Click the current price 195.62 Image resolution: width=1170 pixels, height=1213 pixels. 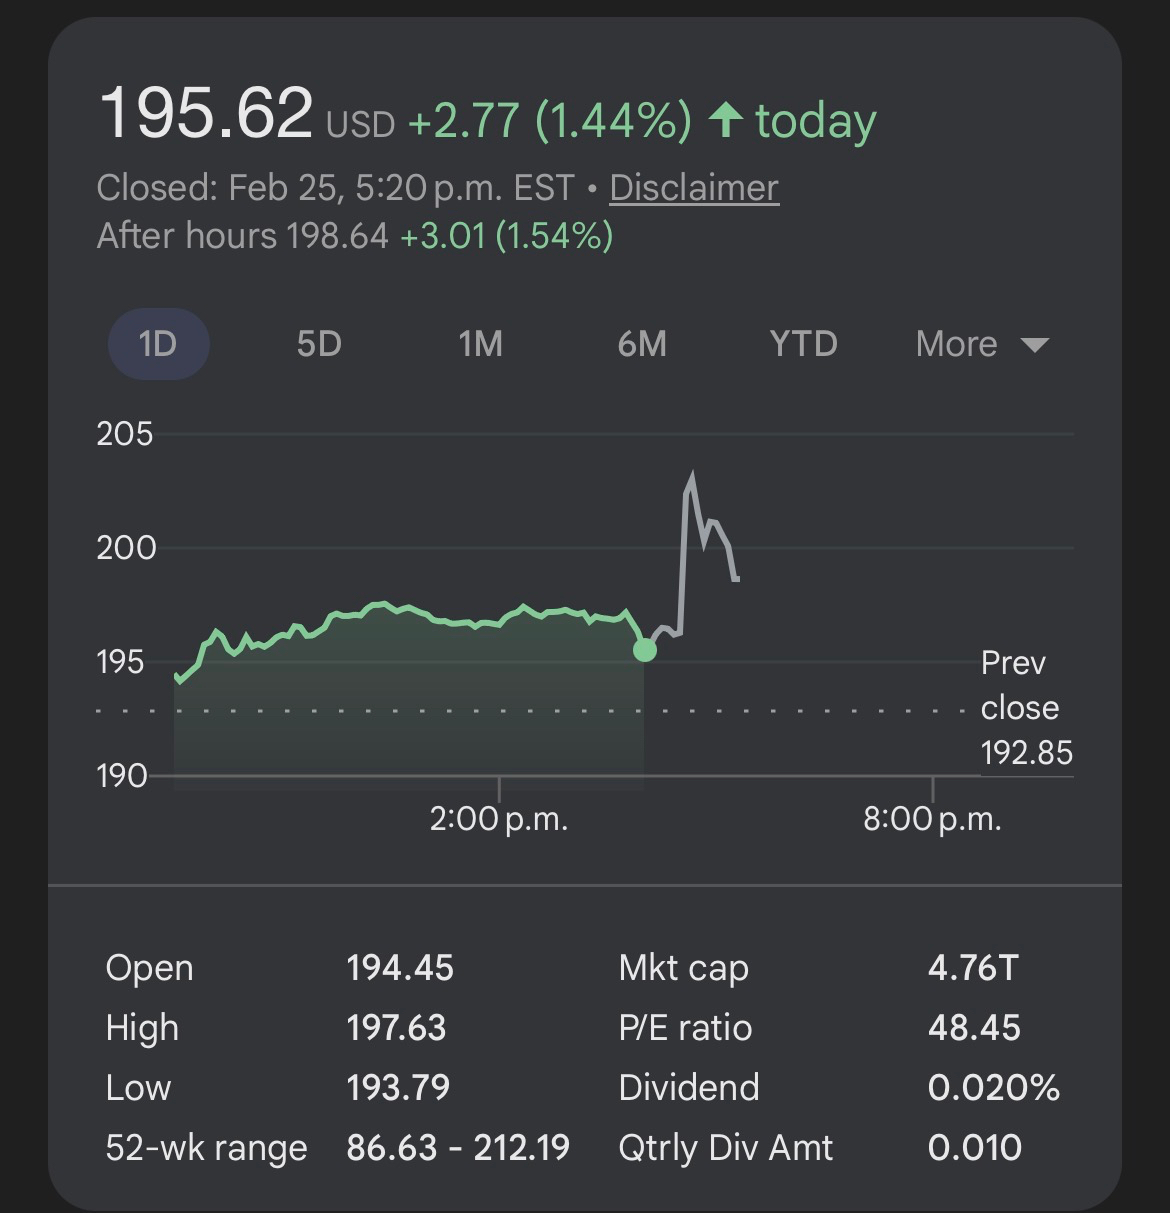coord(206,113)
